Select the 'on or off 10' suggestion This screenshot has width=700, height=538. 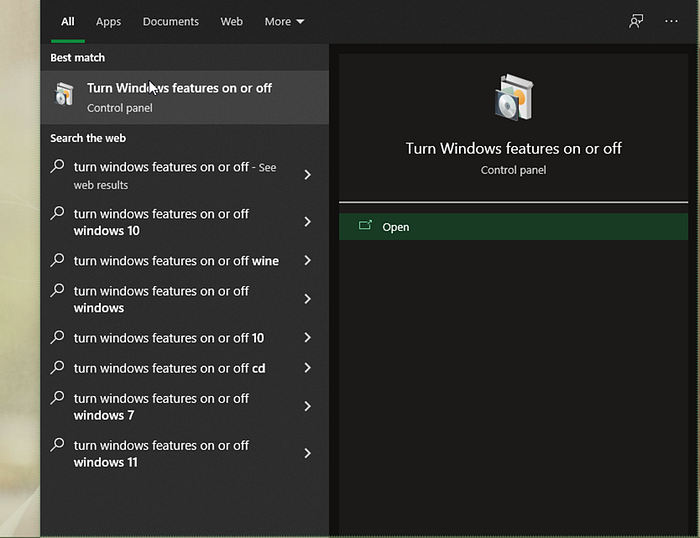tap(184, 338)
